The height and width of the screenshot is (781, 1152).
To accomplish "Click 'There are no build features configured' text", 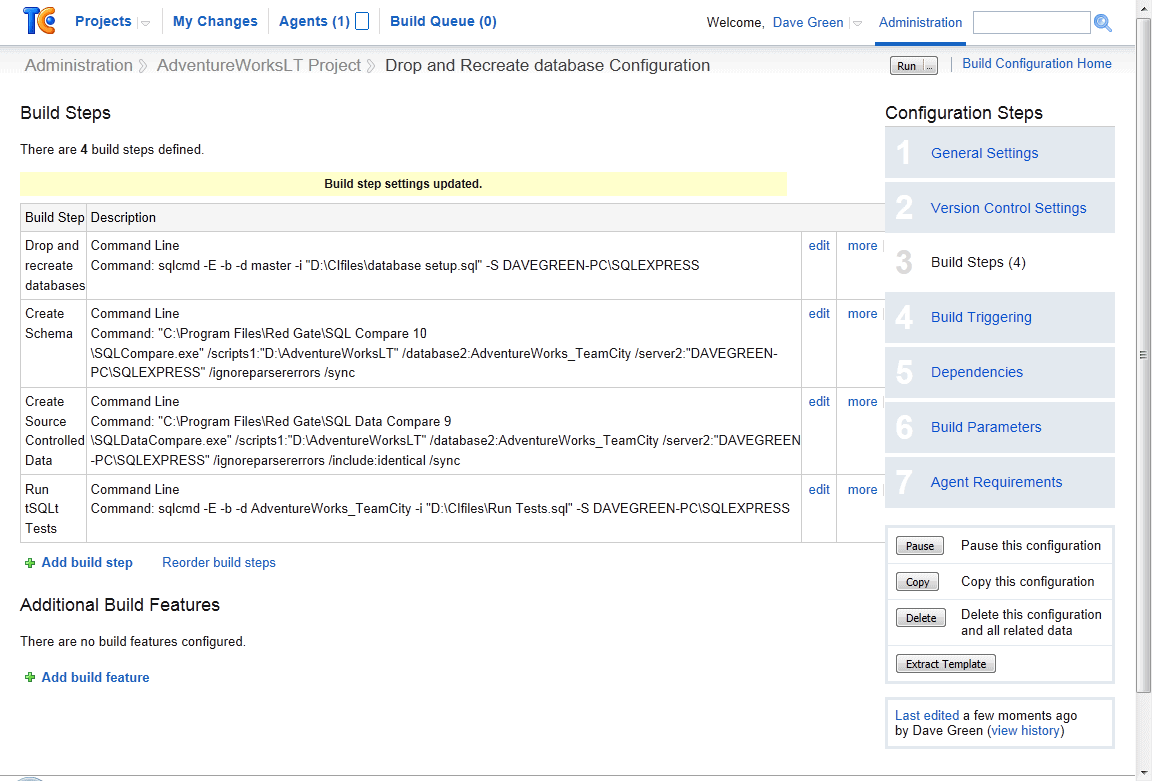I will [133, 641].
